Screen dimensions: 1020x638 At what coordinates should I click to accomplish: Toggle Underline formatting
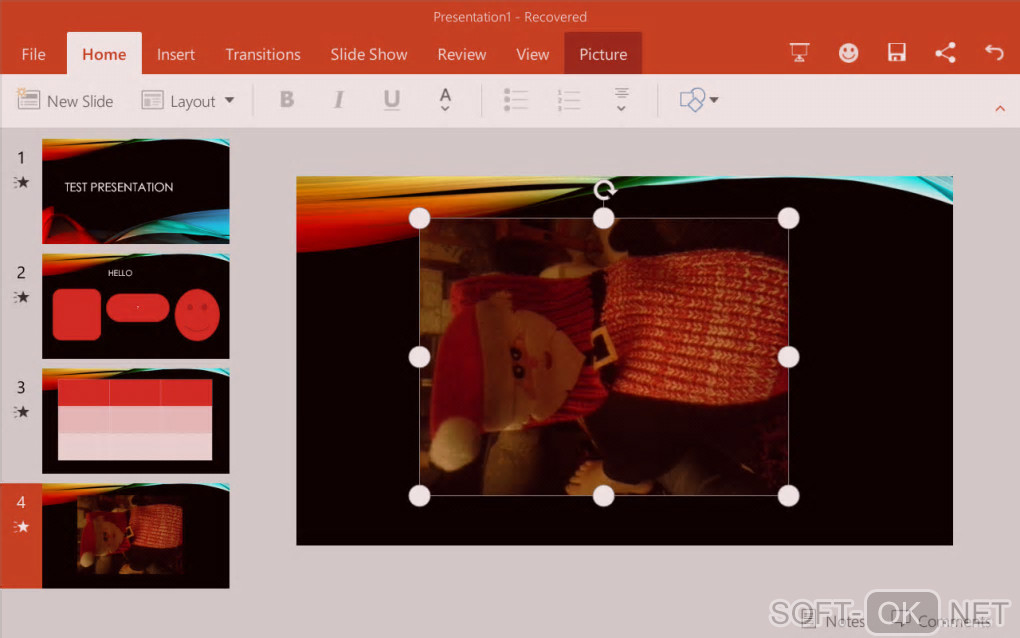(x=392, y=100)
